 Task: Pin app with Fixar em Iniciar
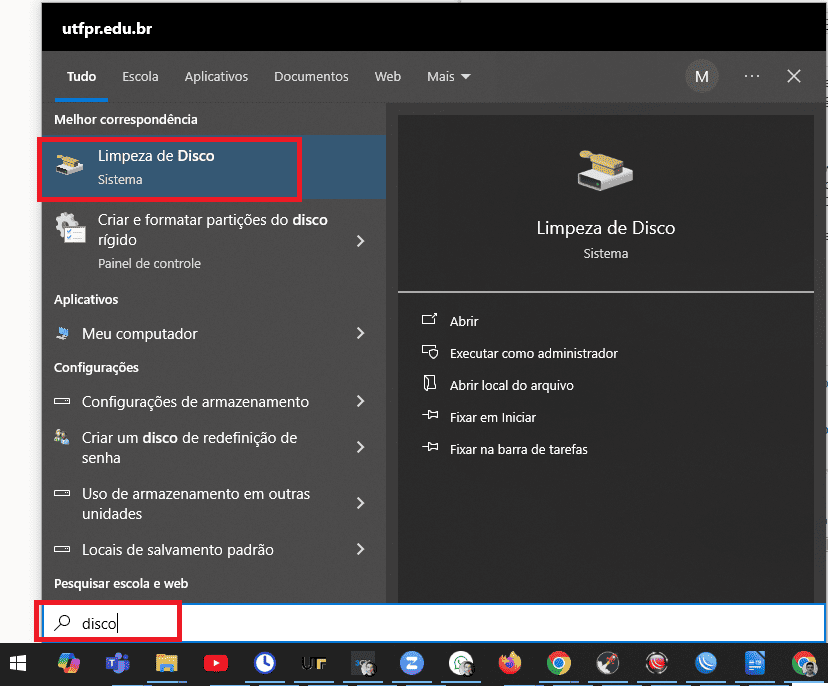tap(492, 417)
